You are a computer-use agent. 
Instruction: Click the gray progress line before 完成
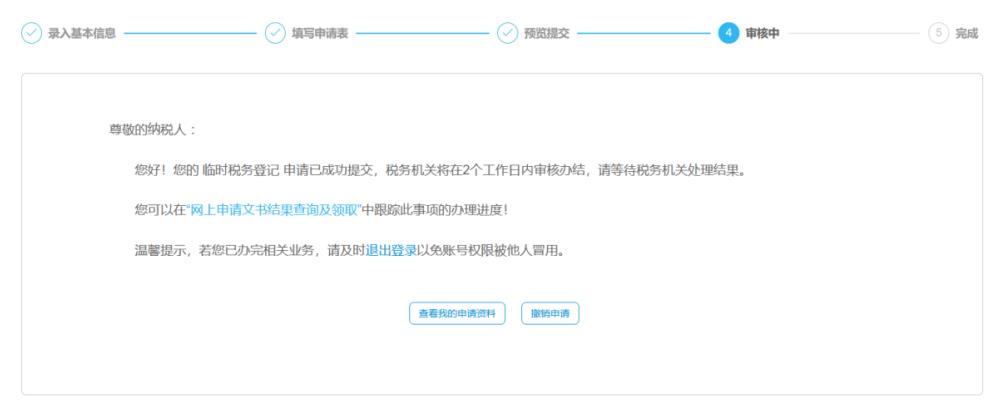click(853, 33)
